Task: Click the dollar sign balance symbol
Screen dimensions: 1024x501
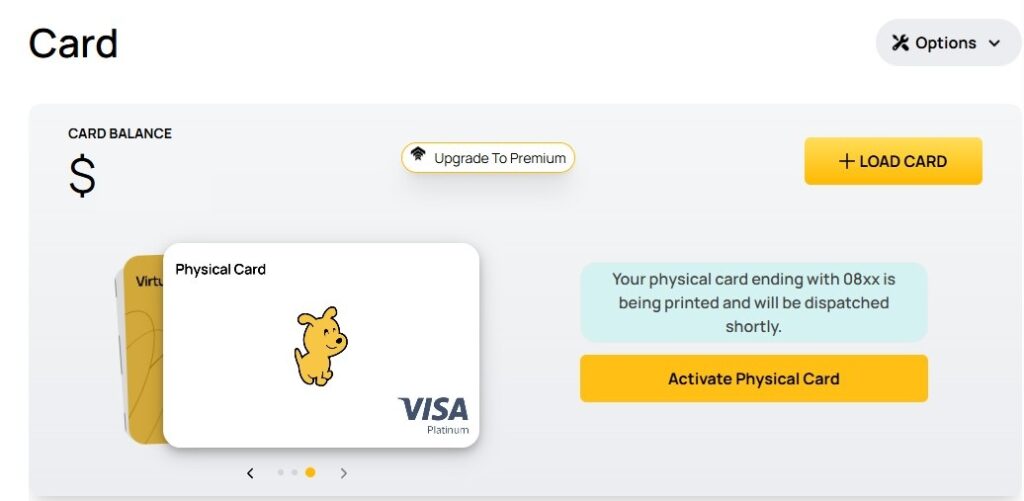Action: 82,175
